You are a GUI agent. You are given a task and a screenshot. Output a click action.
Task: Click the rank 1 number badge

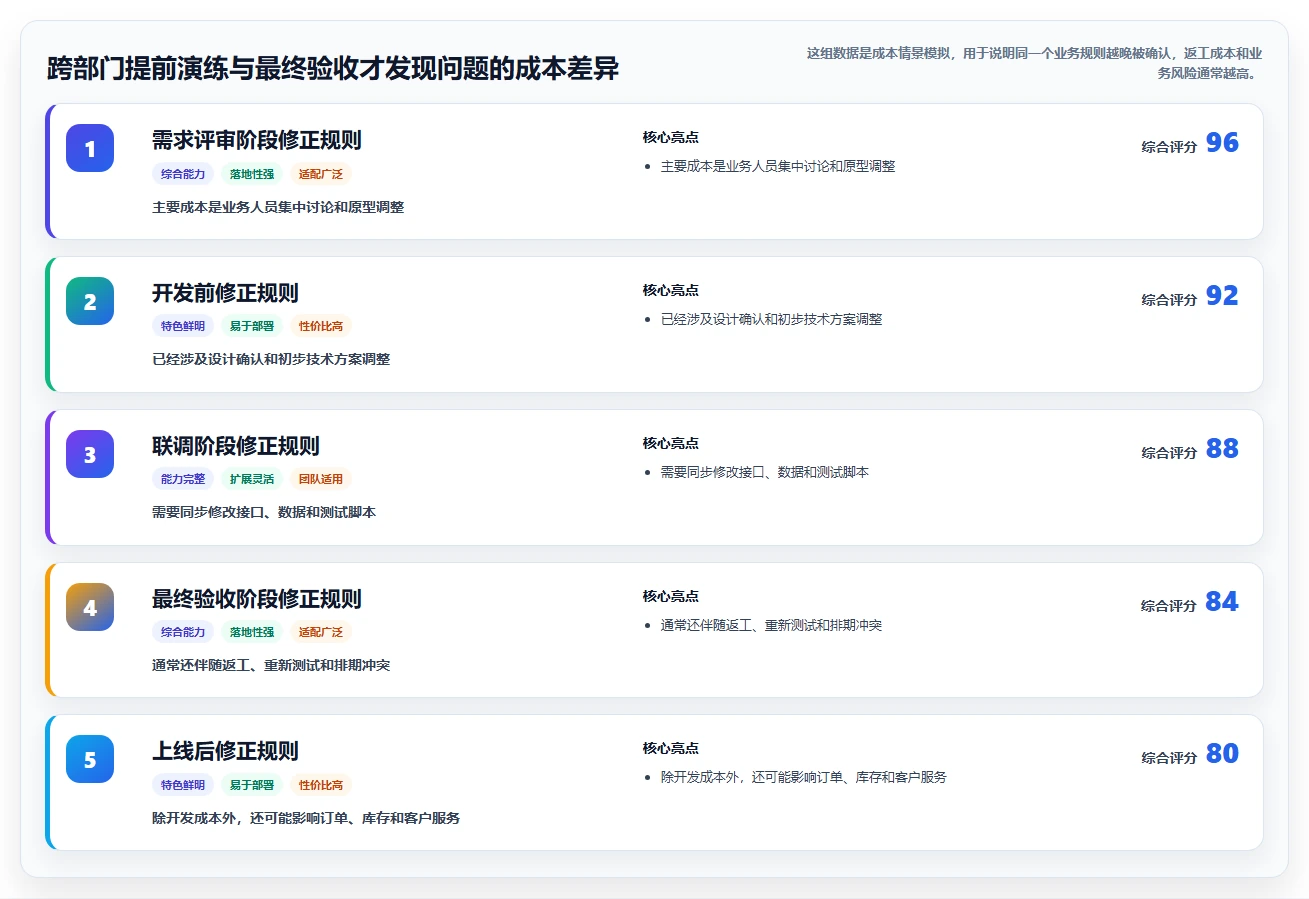(90, 148)
